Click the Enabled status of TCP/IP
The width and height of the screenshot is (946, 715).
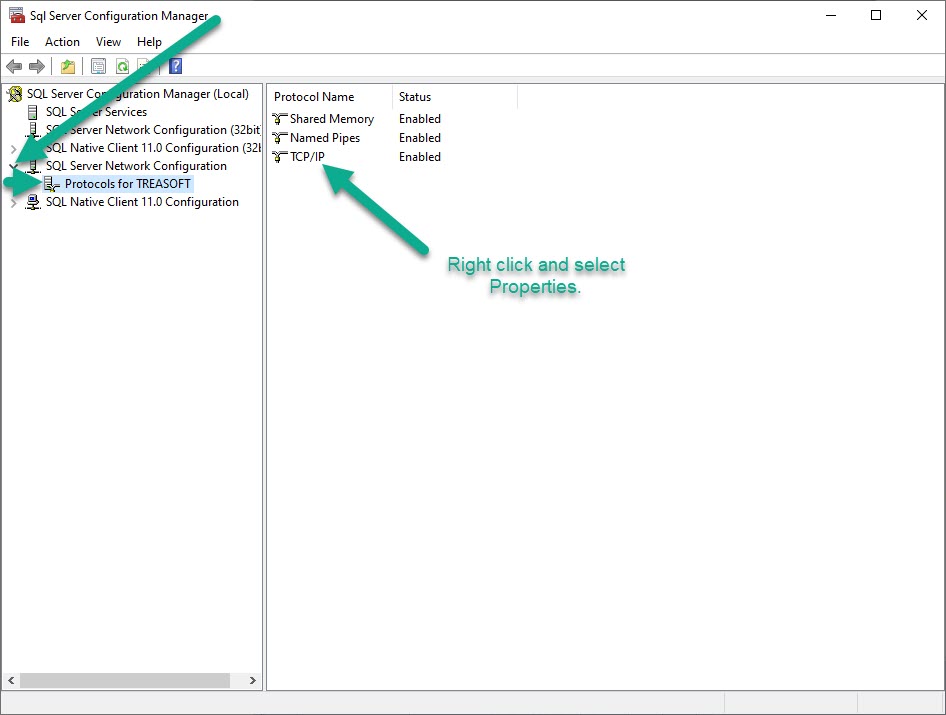click(x=420, y=157)
